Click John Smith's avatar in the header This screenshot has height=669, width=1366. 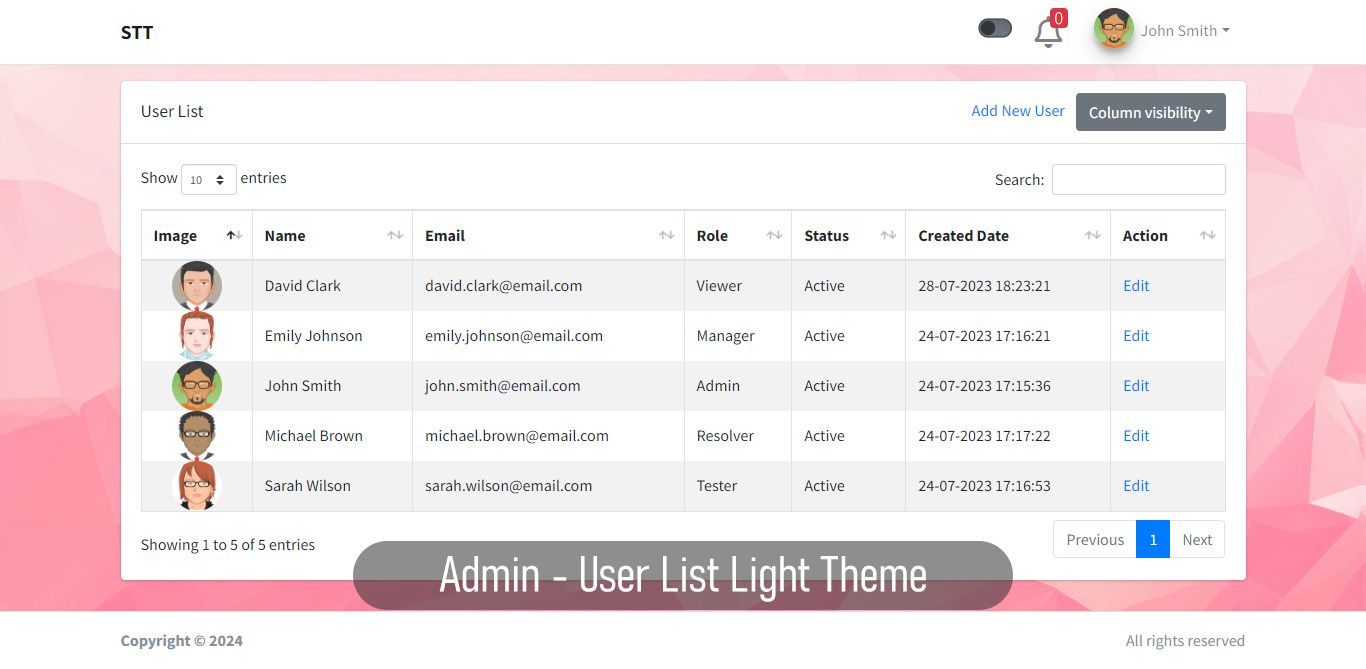(x=1113, y=30)
